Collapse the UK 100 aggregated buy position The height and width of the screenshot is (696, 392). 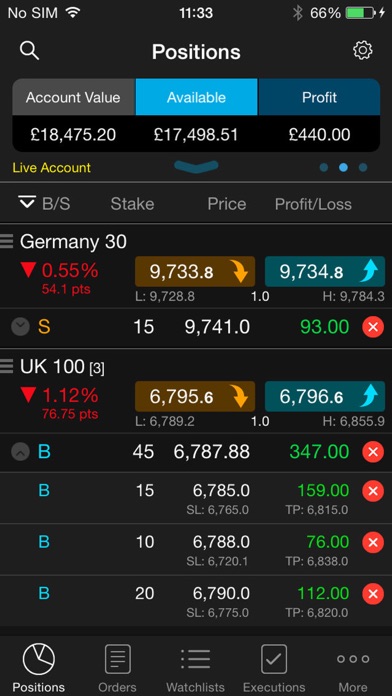point(20,452)
